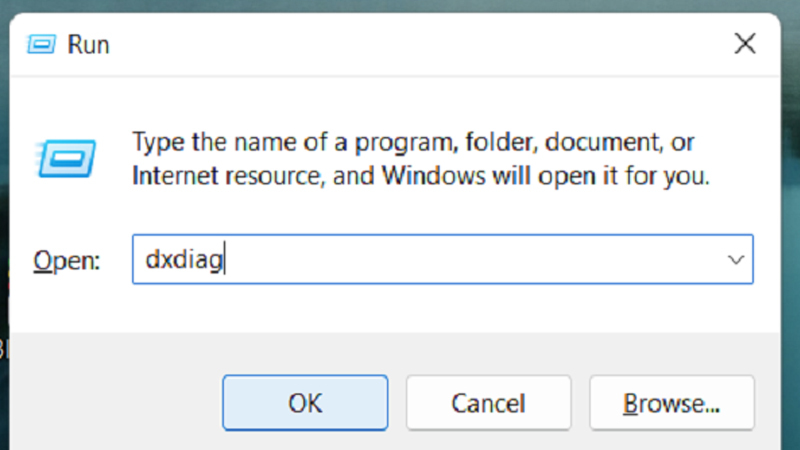Click the typed dxdiag text
Viewport: 800px width, 450px height.
pyautogui.click(x=184, y=260)
